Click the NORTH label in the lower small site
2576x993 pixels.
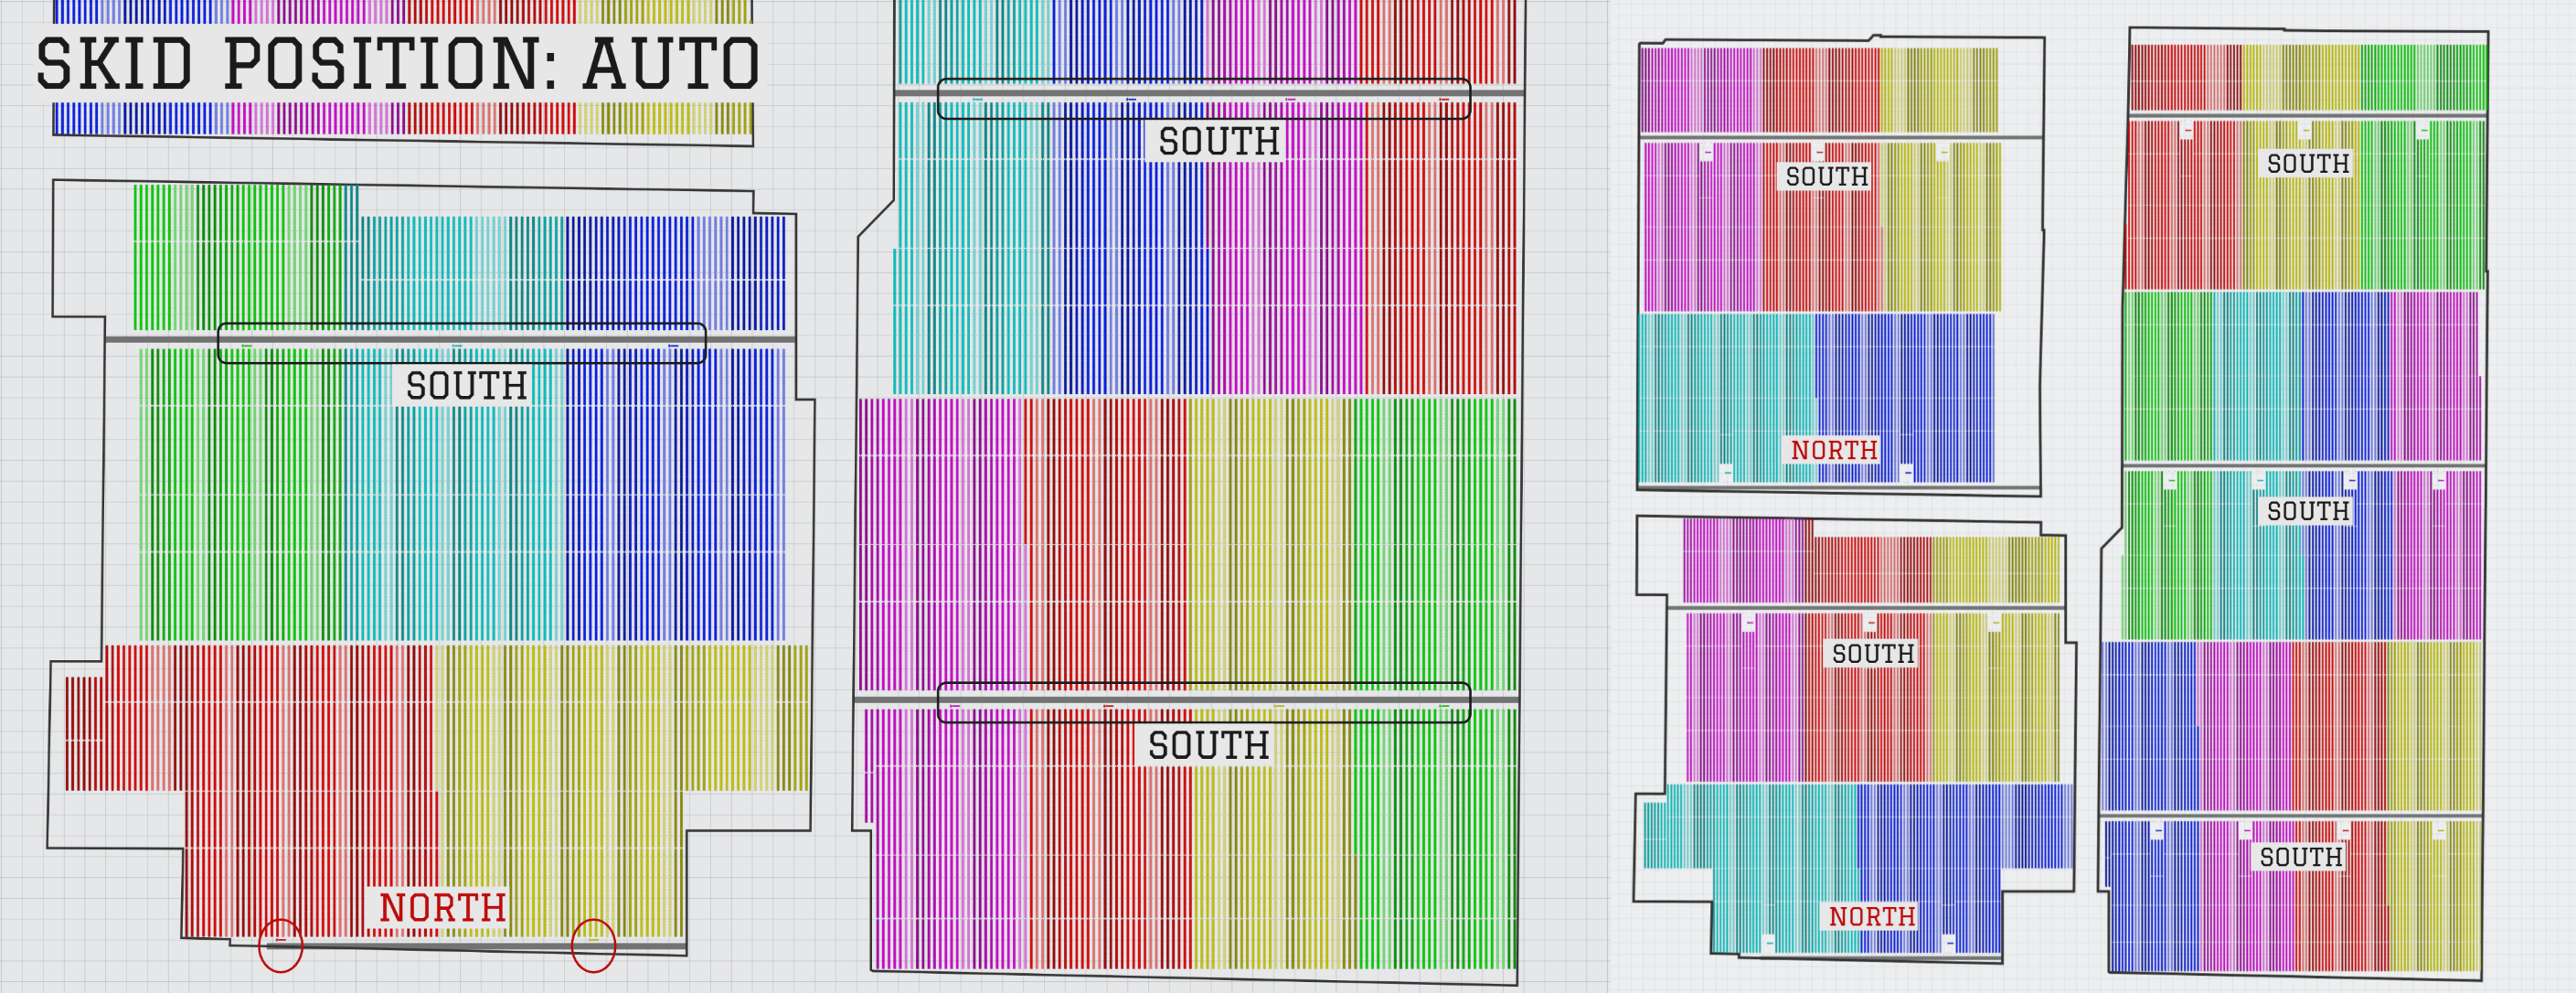pyautogui.click(x=1871, y=916)
